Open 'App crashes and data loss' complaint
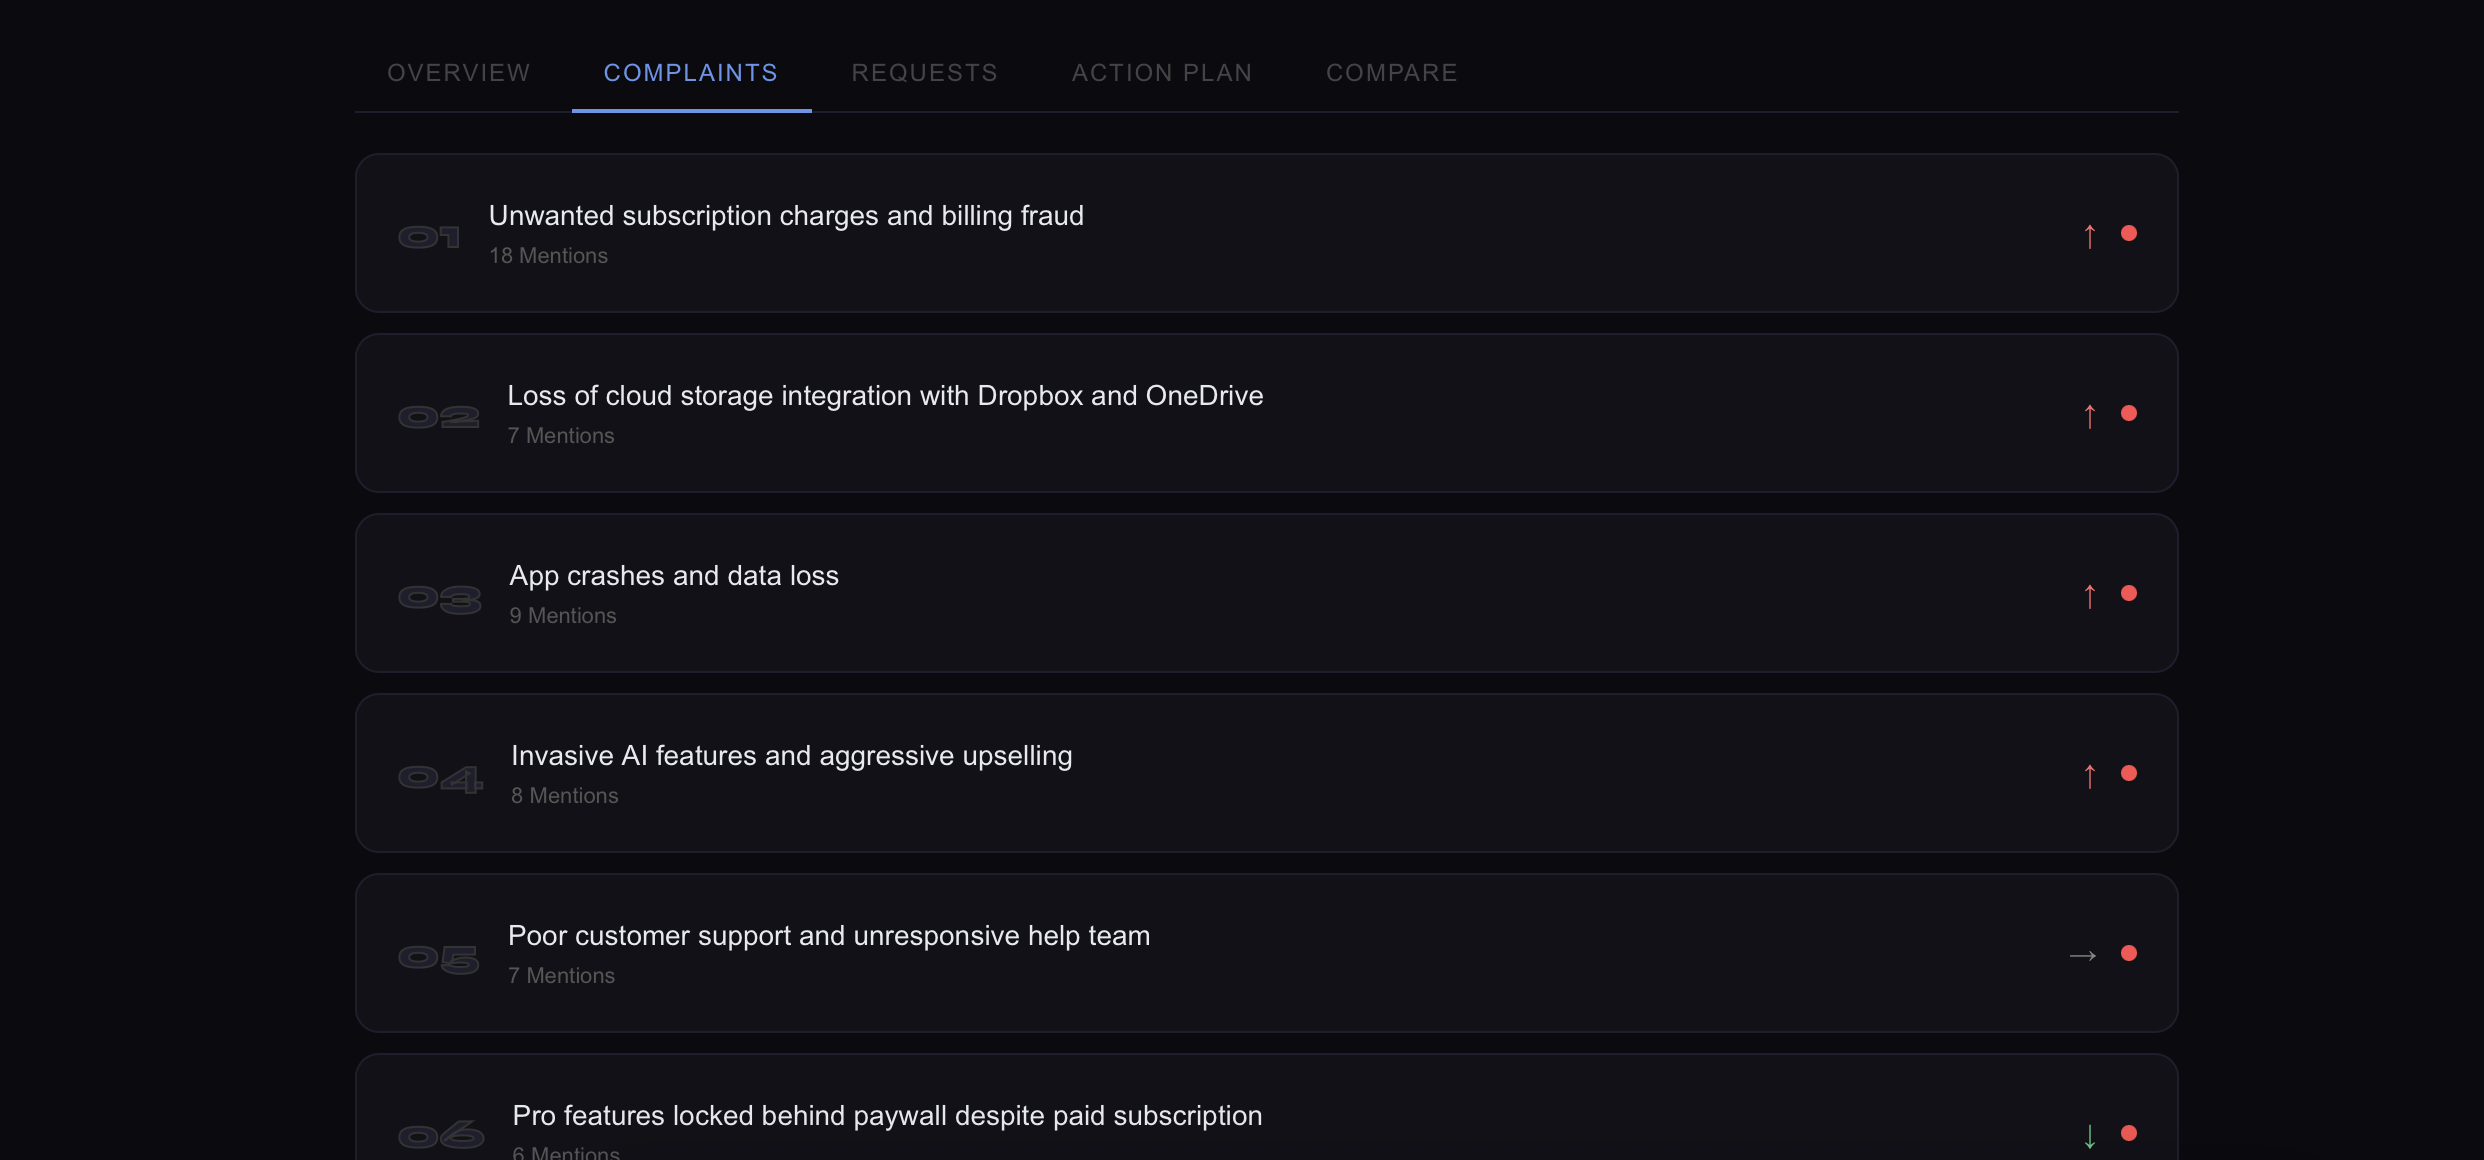2484x1160 pixels. click(x=1266, y=593)
